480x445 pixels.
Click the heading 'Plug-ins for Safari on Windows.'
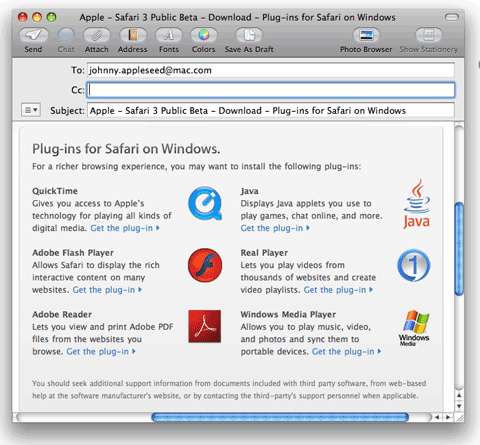coord(126,149)
